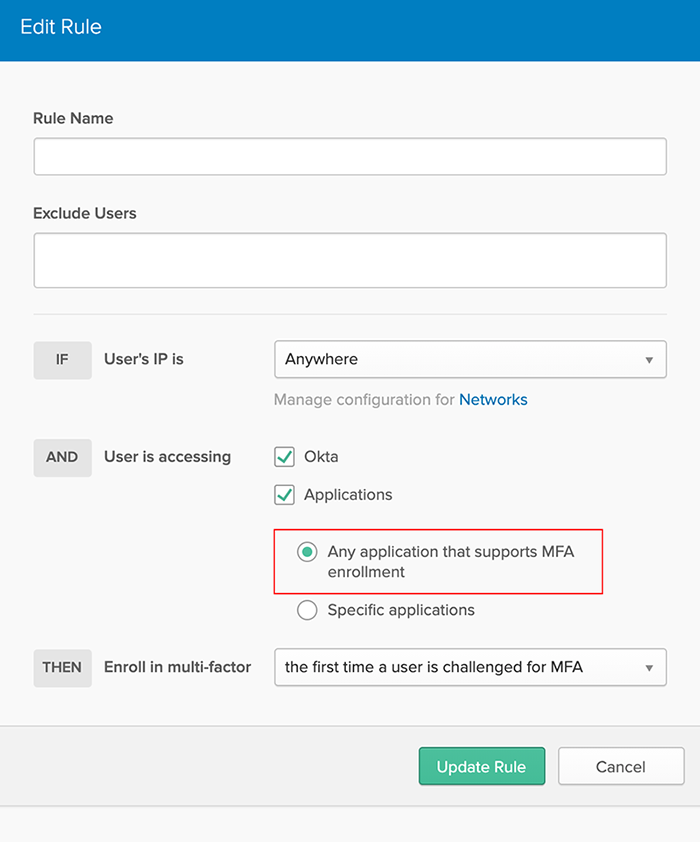Choose the Specific applications radio button
The image size is (700, 842).
coord(307,610)
